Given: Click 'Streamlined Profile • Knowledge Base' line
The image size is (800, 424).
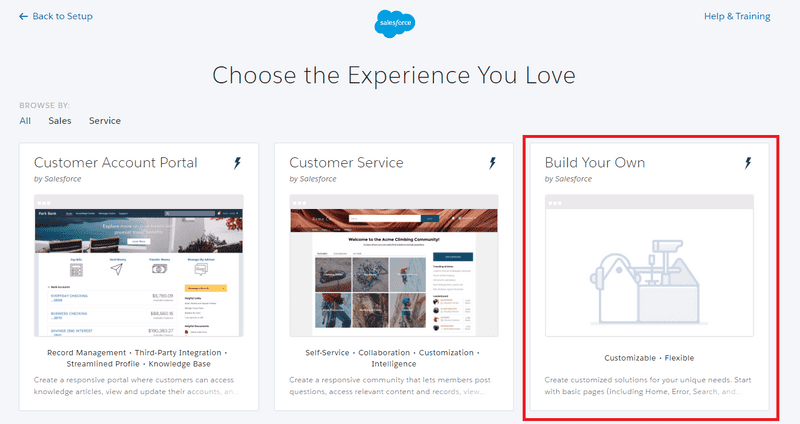Looking at the screenshot, I should [x=138, y=364].
